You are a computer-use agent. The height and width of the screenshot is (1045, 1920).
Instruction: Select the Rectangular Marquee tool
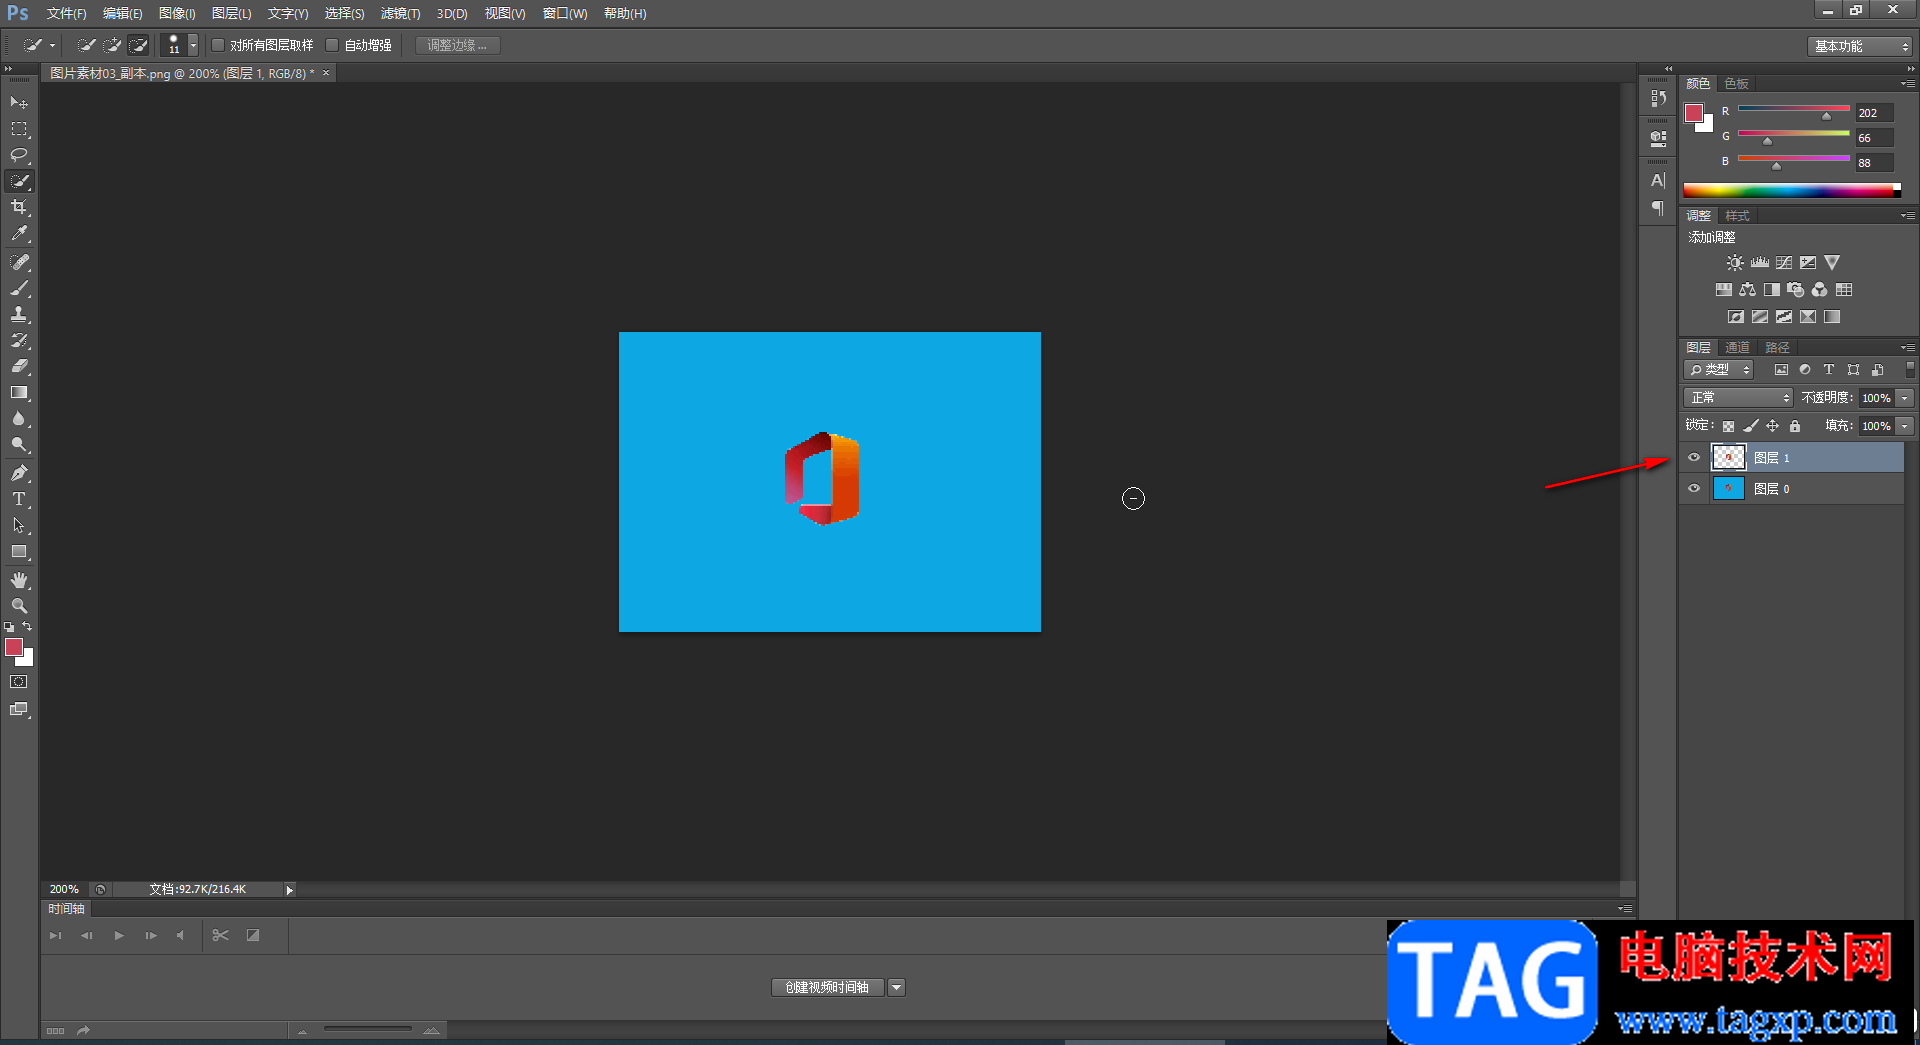click(19, 129)
